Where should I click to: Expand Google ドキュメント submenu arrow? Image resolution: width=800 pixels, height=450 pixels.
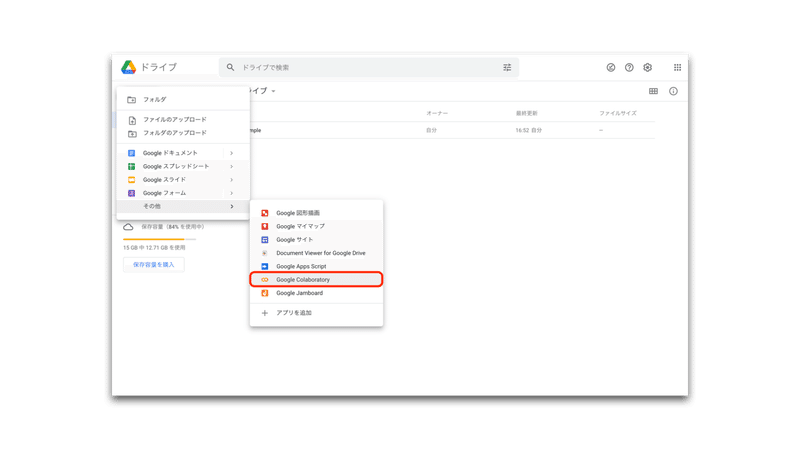tap(232, 153)
